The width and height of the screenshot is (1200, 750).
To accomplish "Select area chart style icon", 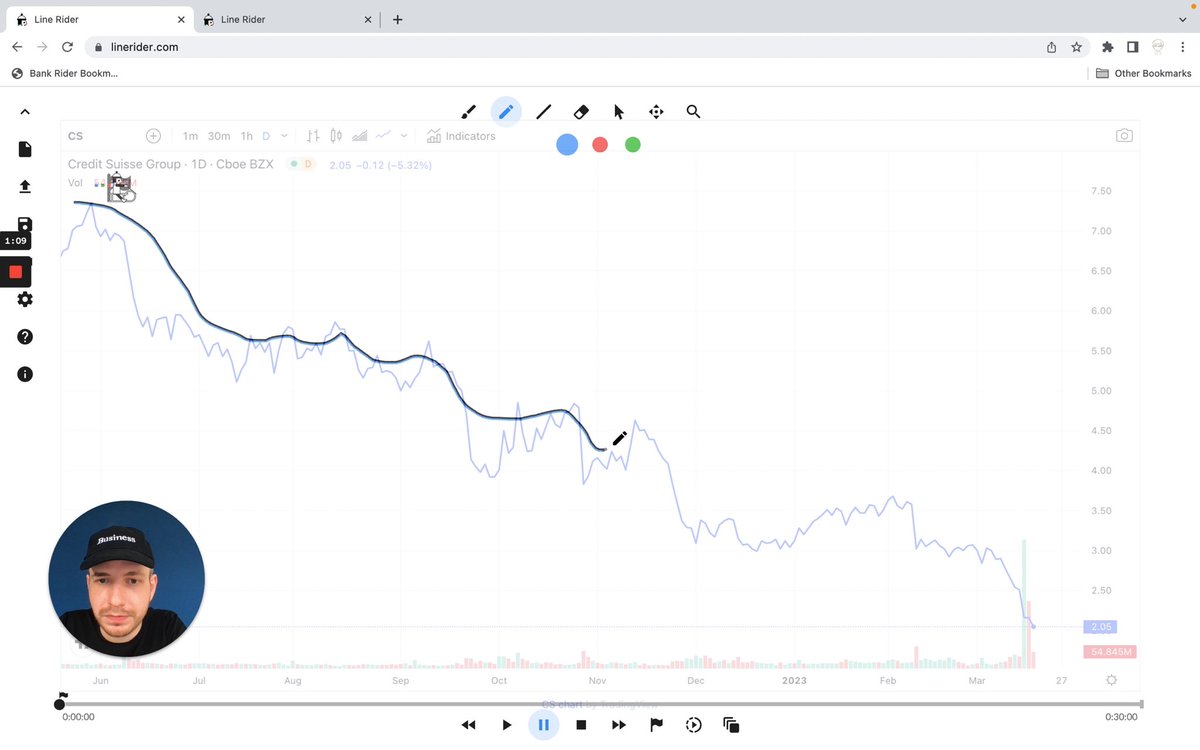I will pos(359,136).
